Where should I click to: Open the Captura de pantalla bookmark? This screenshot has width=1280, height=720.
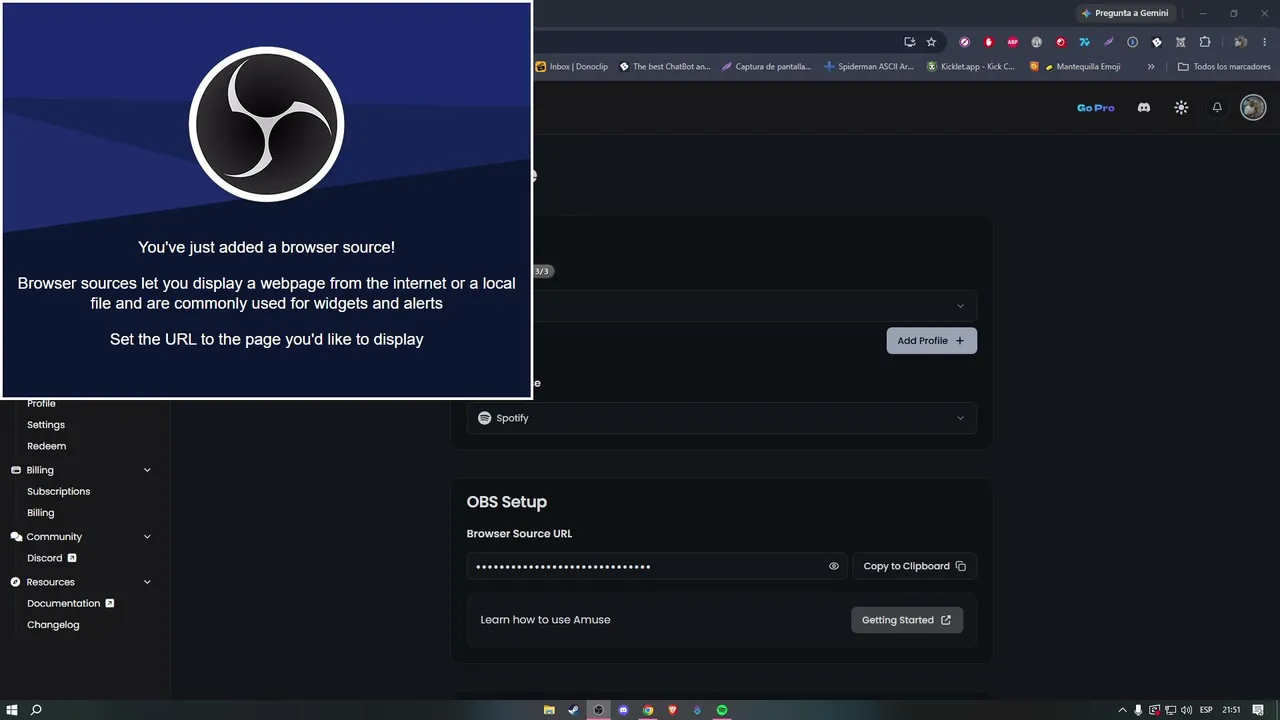pos(766,67)
